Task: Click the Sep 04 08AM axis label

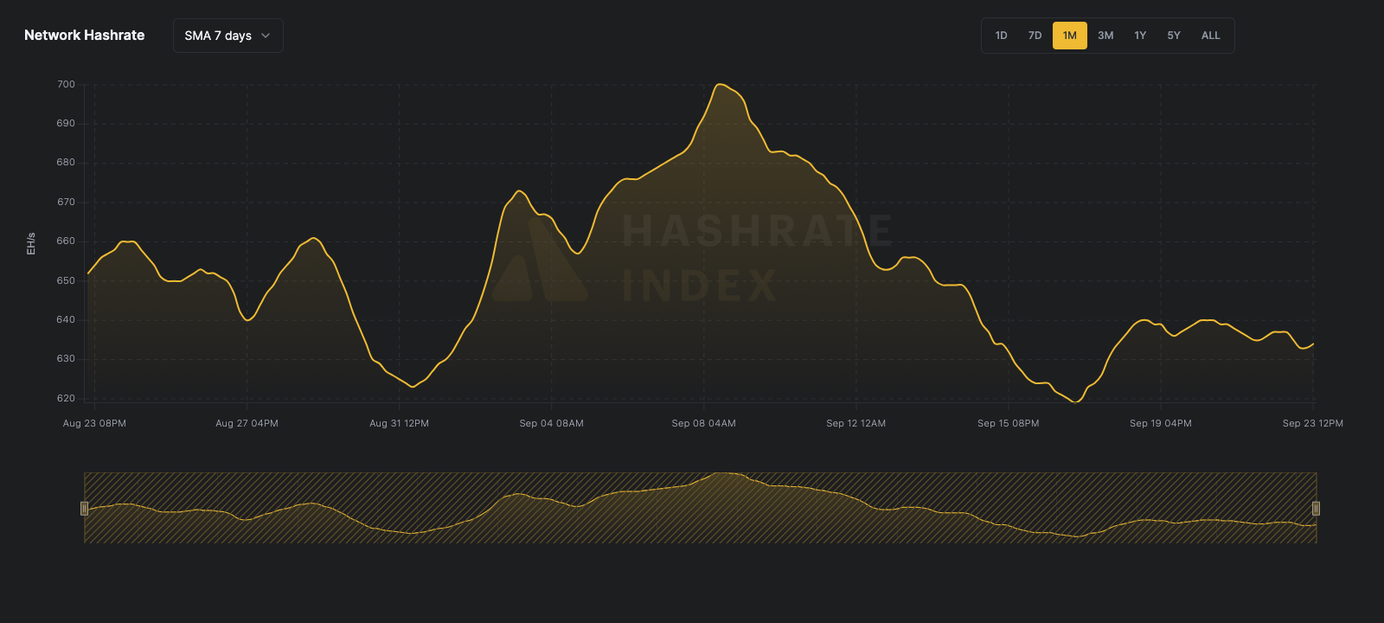Action: click(551, 423)
